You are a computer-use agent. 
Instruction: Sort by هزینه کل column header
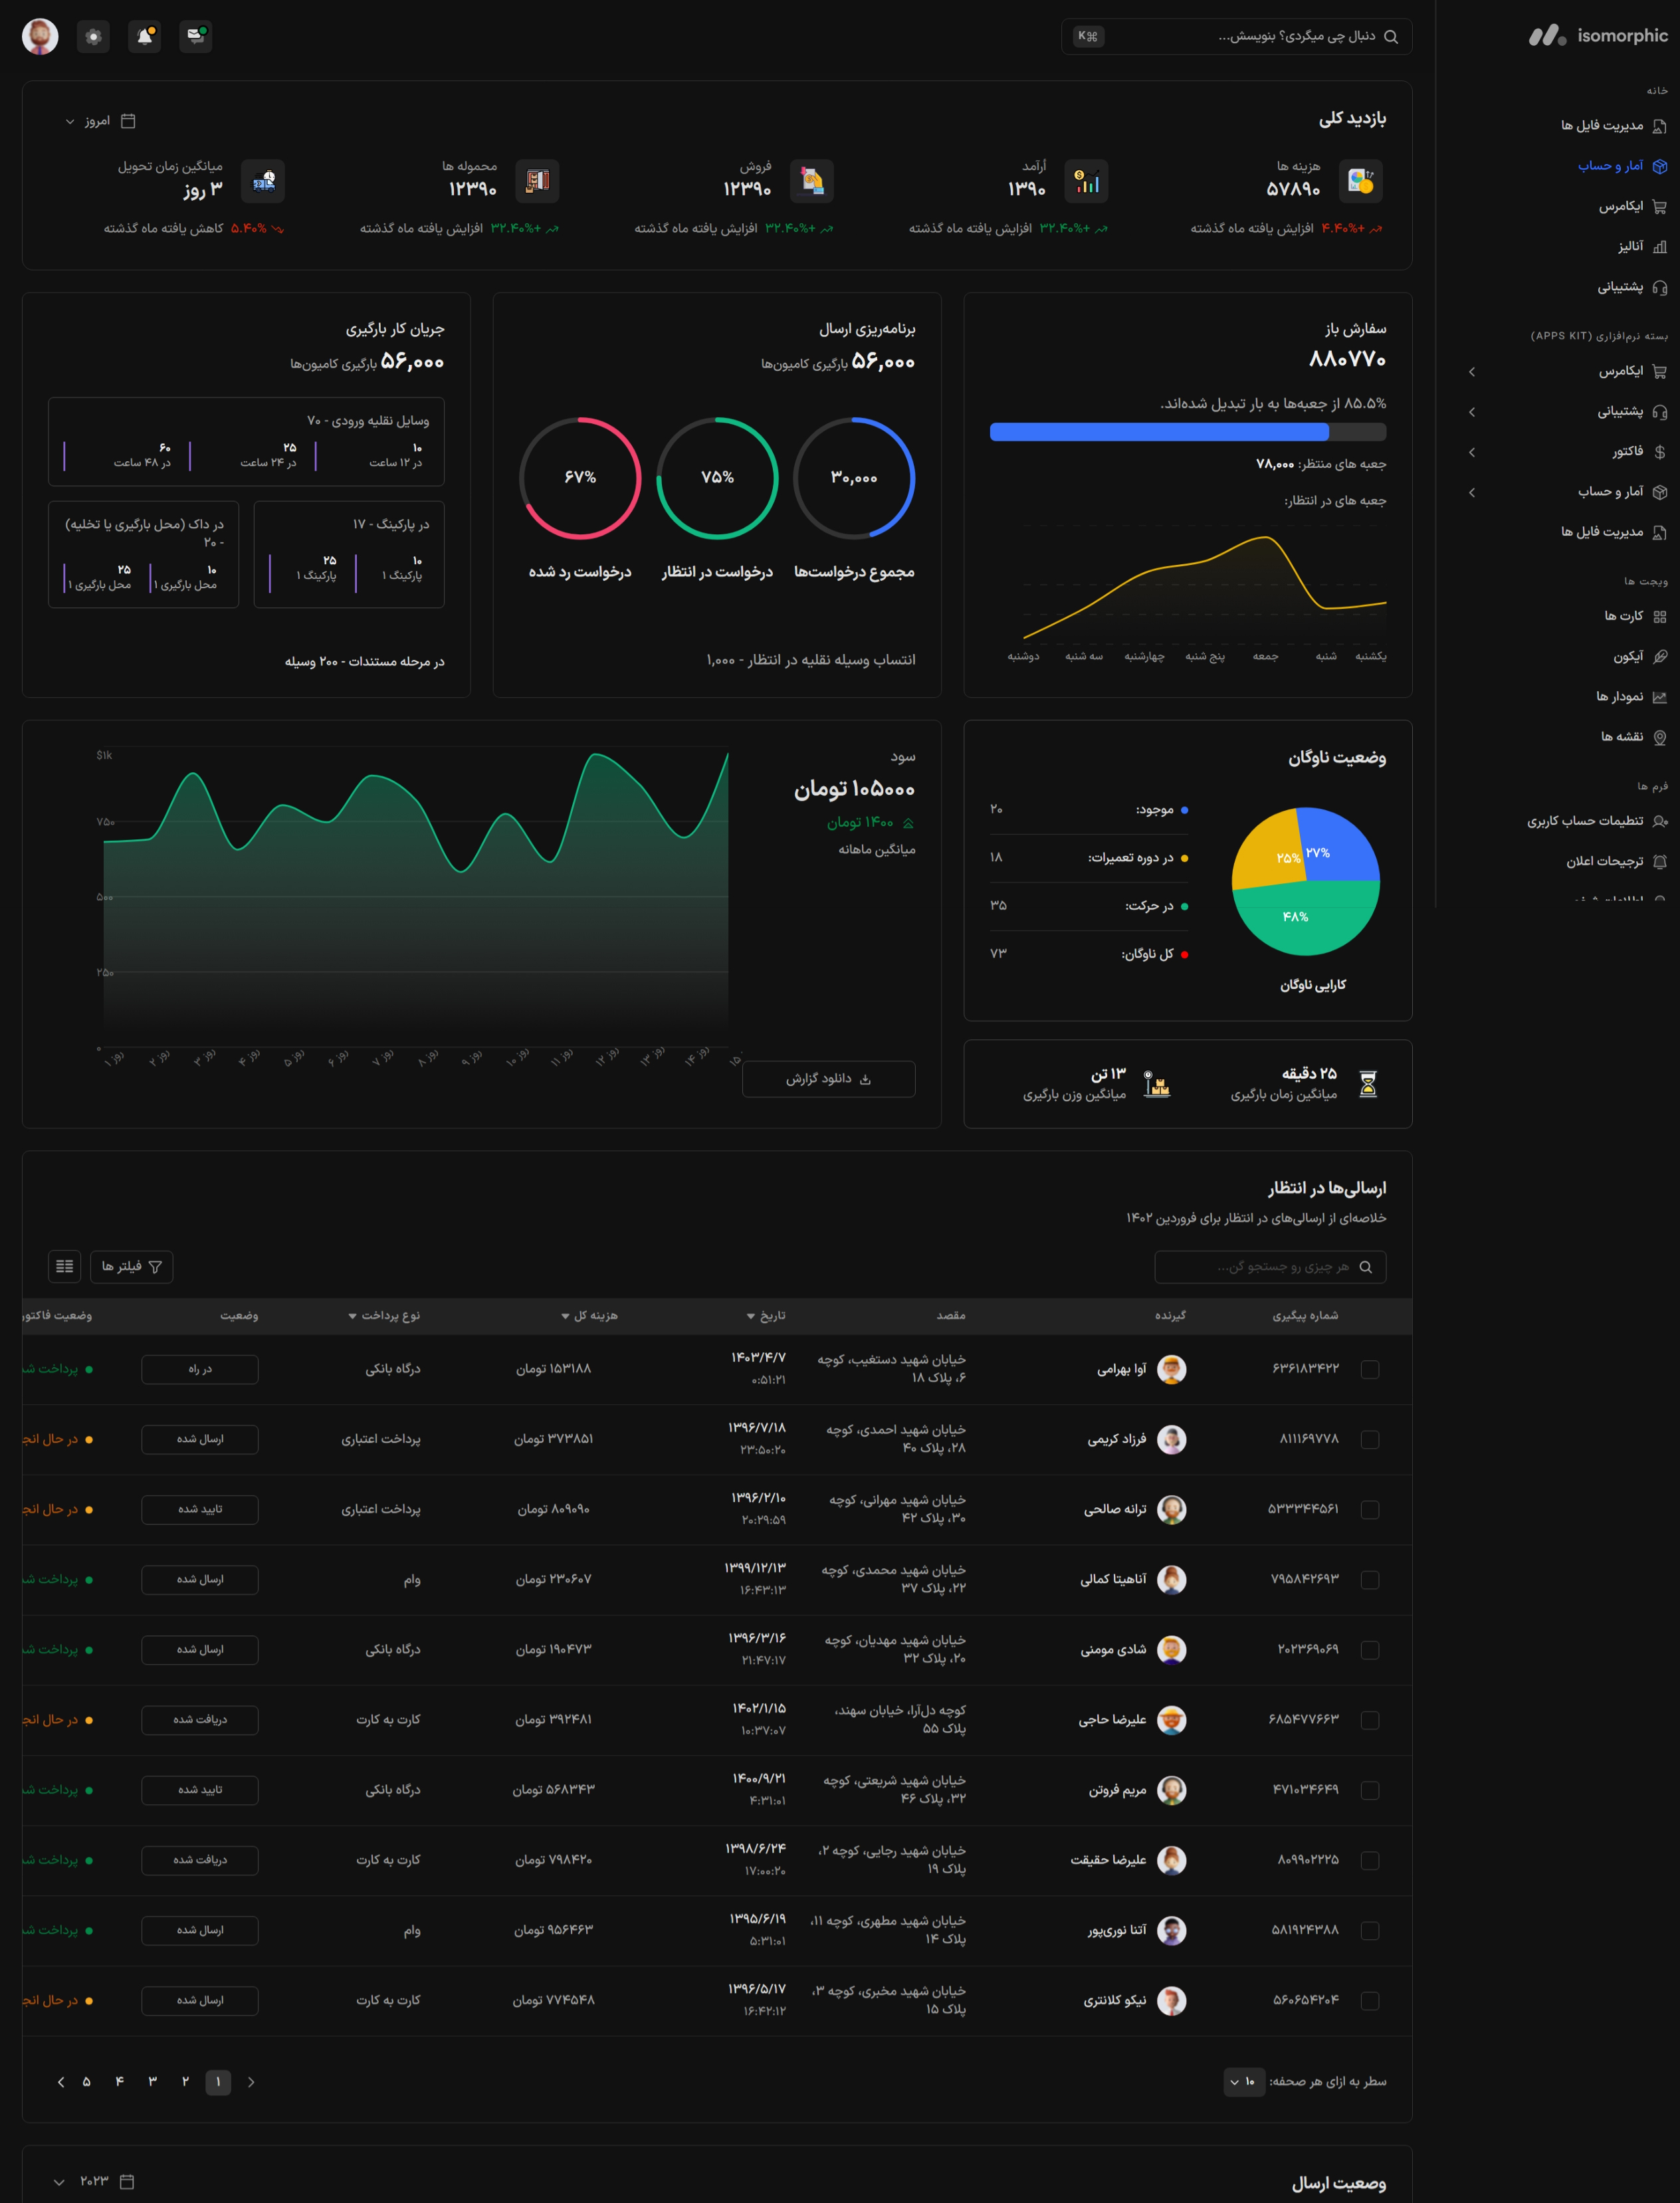point(589,1315)
